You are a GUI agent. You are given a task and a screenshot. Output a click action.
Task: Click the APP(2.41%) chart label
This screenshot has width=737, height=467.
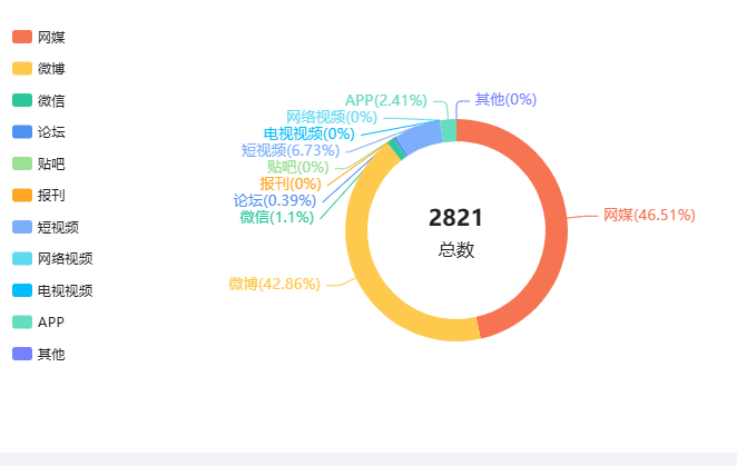386,100
